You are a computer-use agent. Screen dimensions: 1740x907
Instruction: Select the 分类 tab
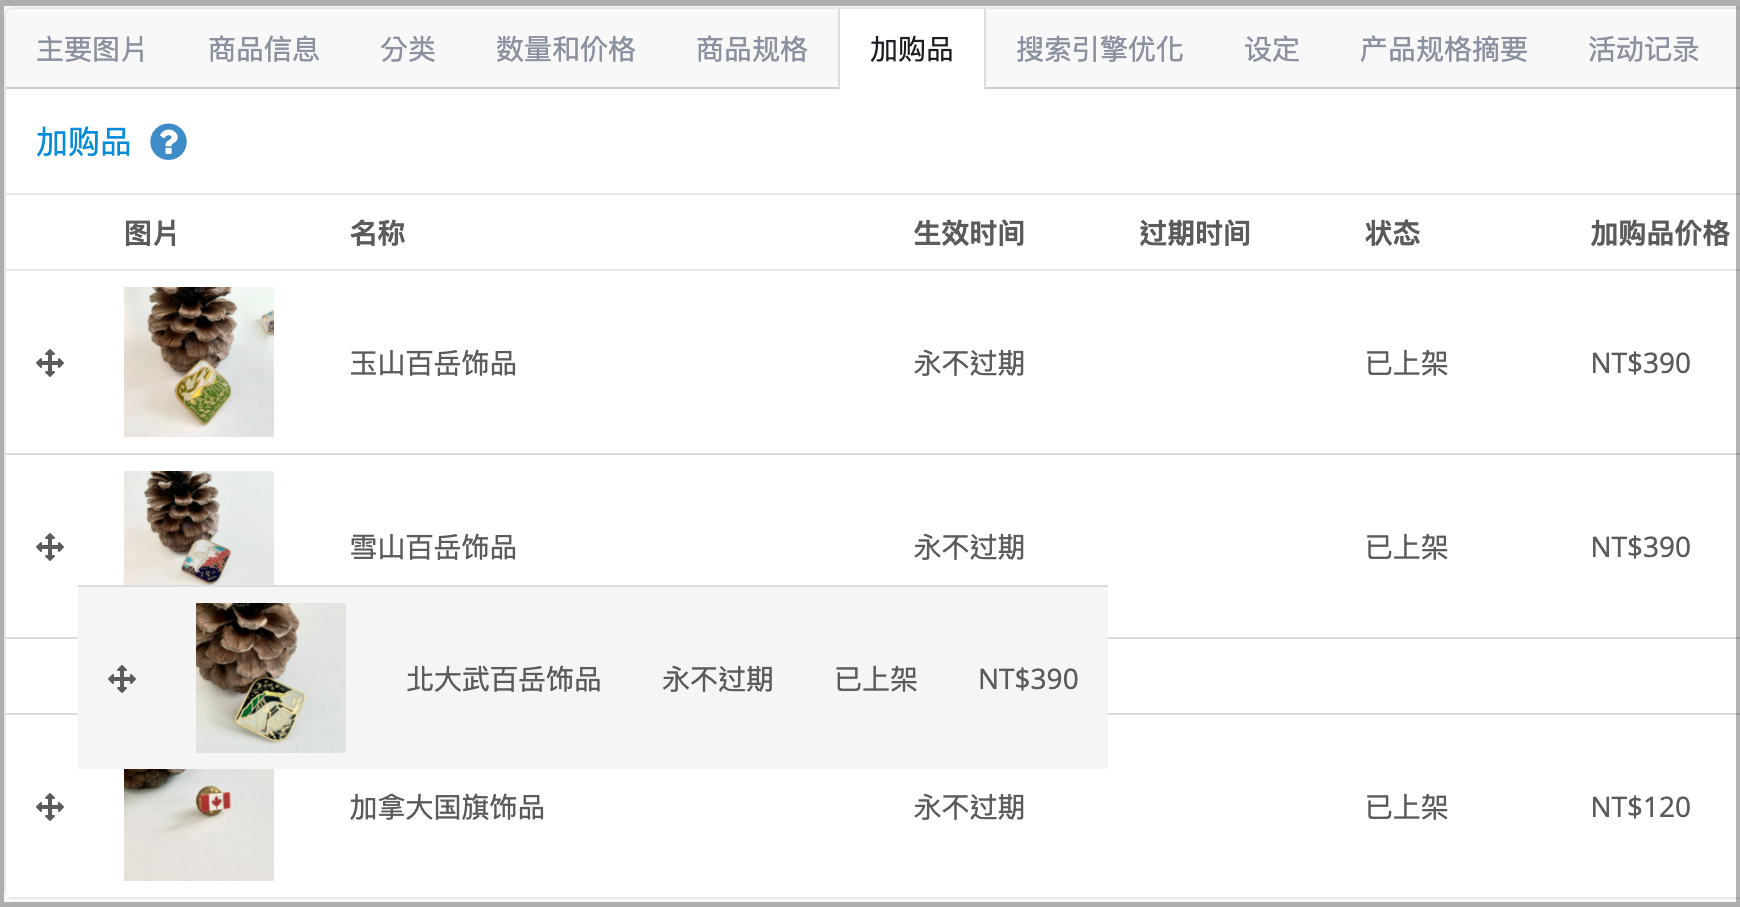(407, 49)
